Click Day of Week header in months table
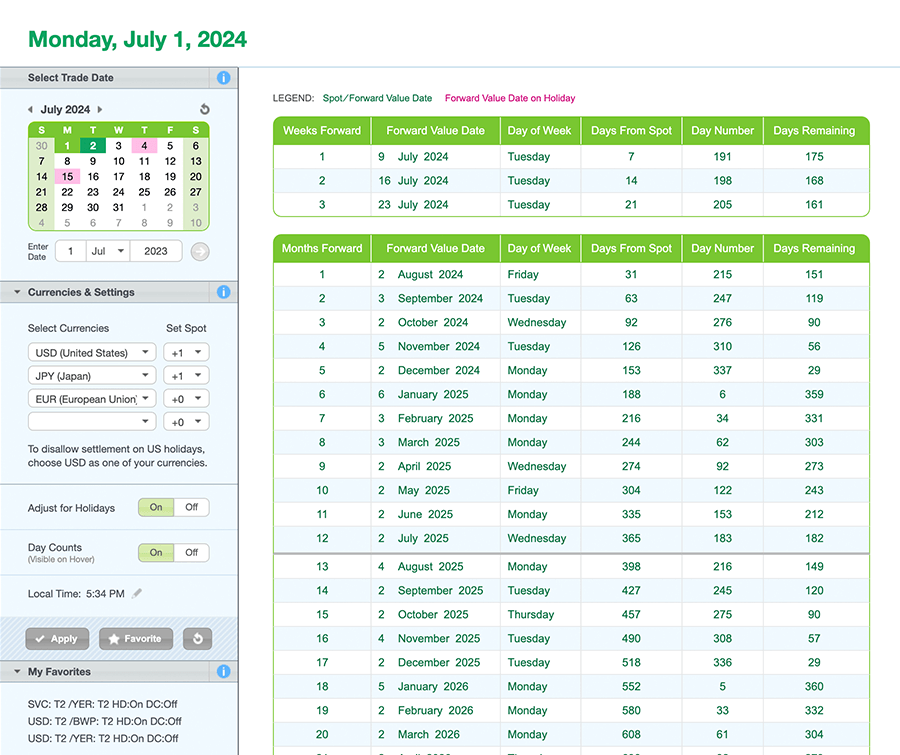This screenshot has width=900, height=755. pos(540,249)
